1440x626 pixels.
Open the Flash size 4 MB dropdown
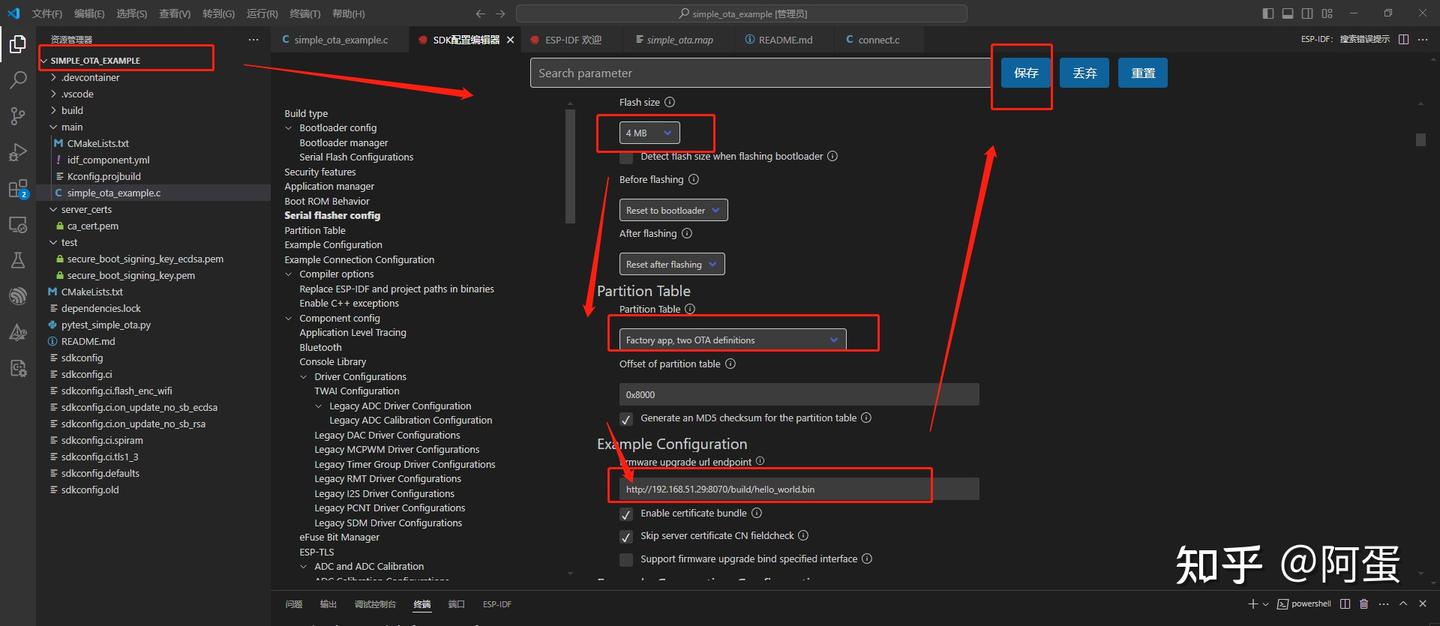(648, 131)
